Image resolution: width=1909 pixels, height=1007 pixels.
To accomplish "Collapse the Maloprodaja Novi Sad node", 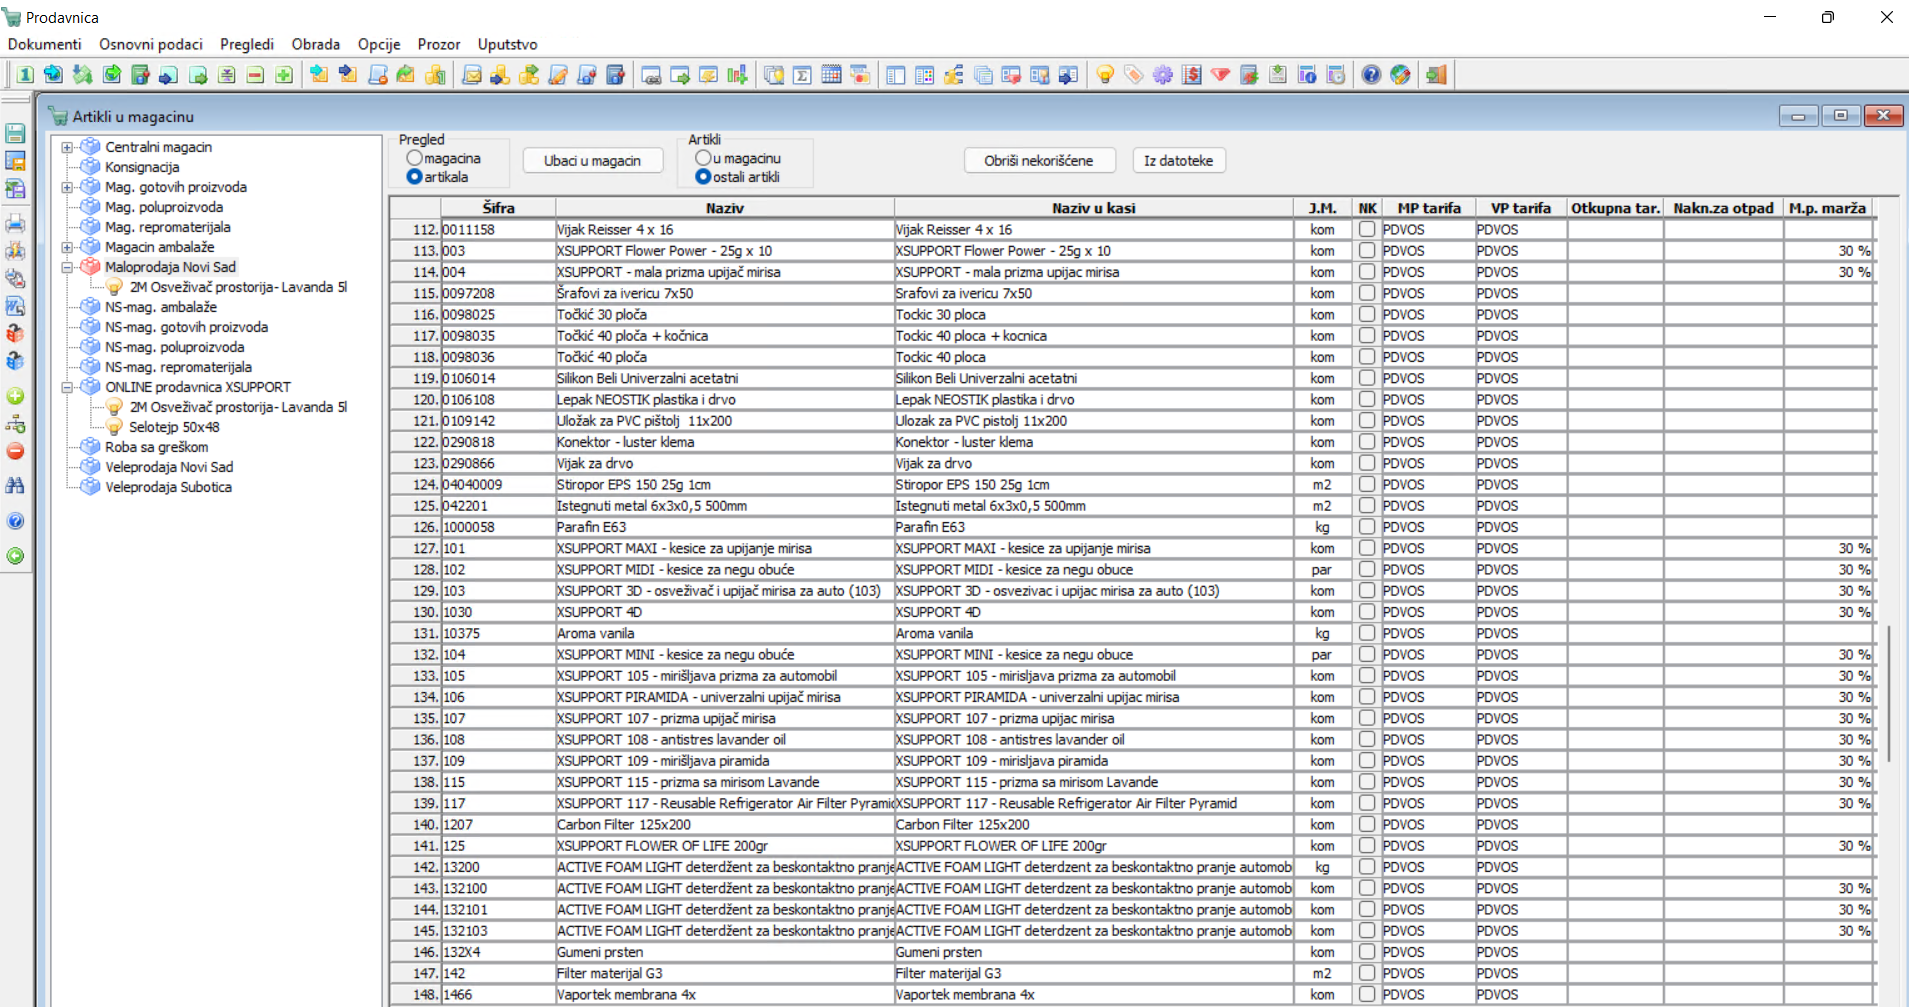I will click(67, 267).
